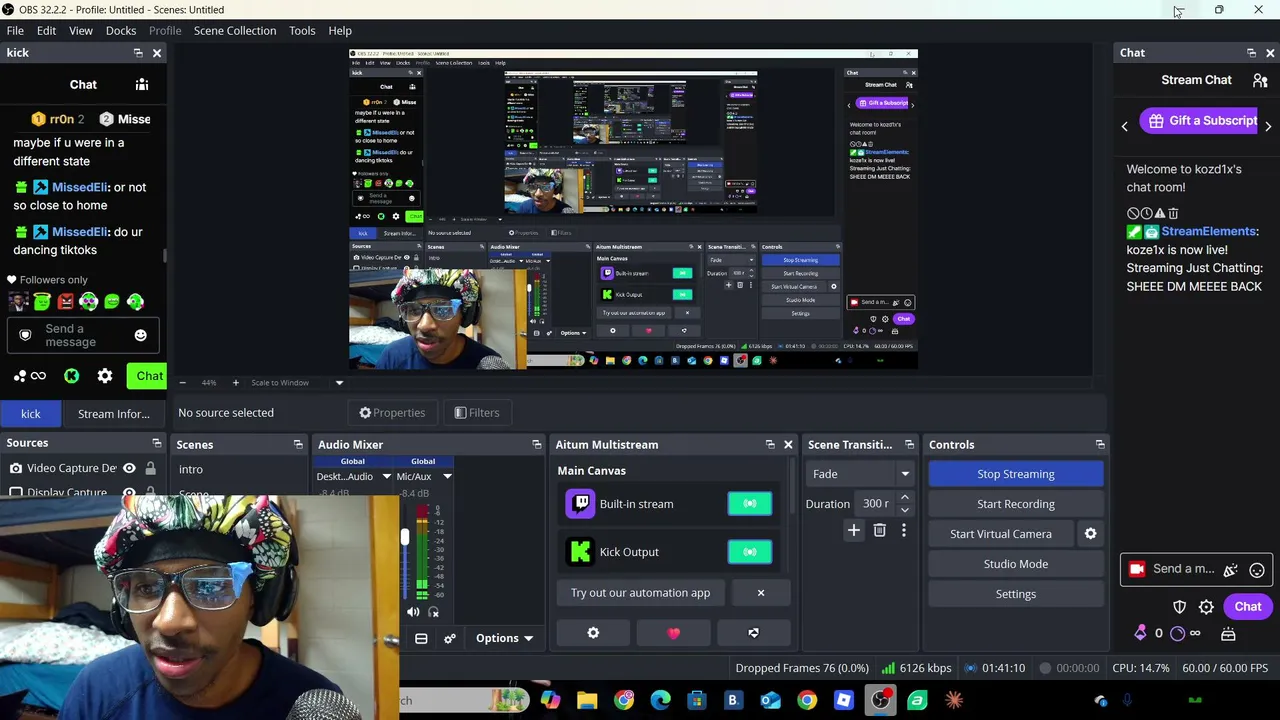
Task: Float the Scenes dock
Action: [298, 445]
